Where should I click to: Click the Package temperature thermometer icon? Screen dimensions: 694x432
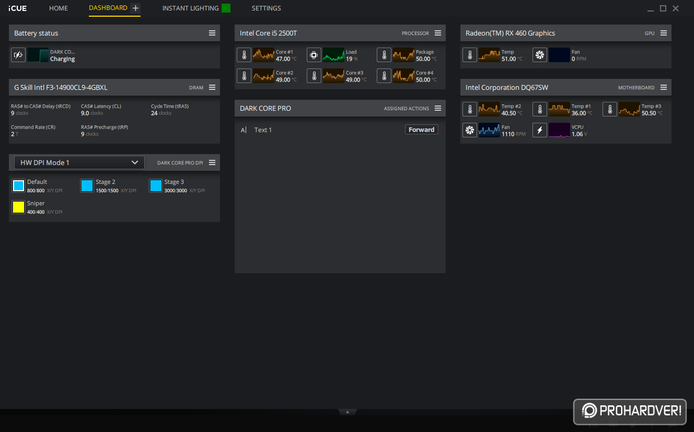(x=384, y=55)
